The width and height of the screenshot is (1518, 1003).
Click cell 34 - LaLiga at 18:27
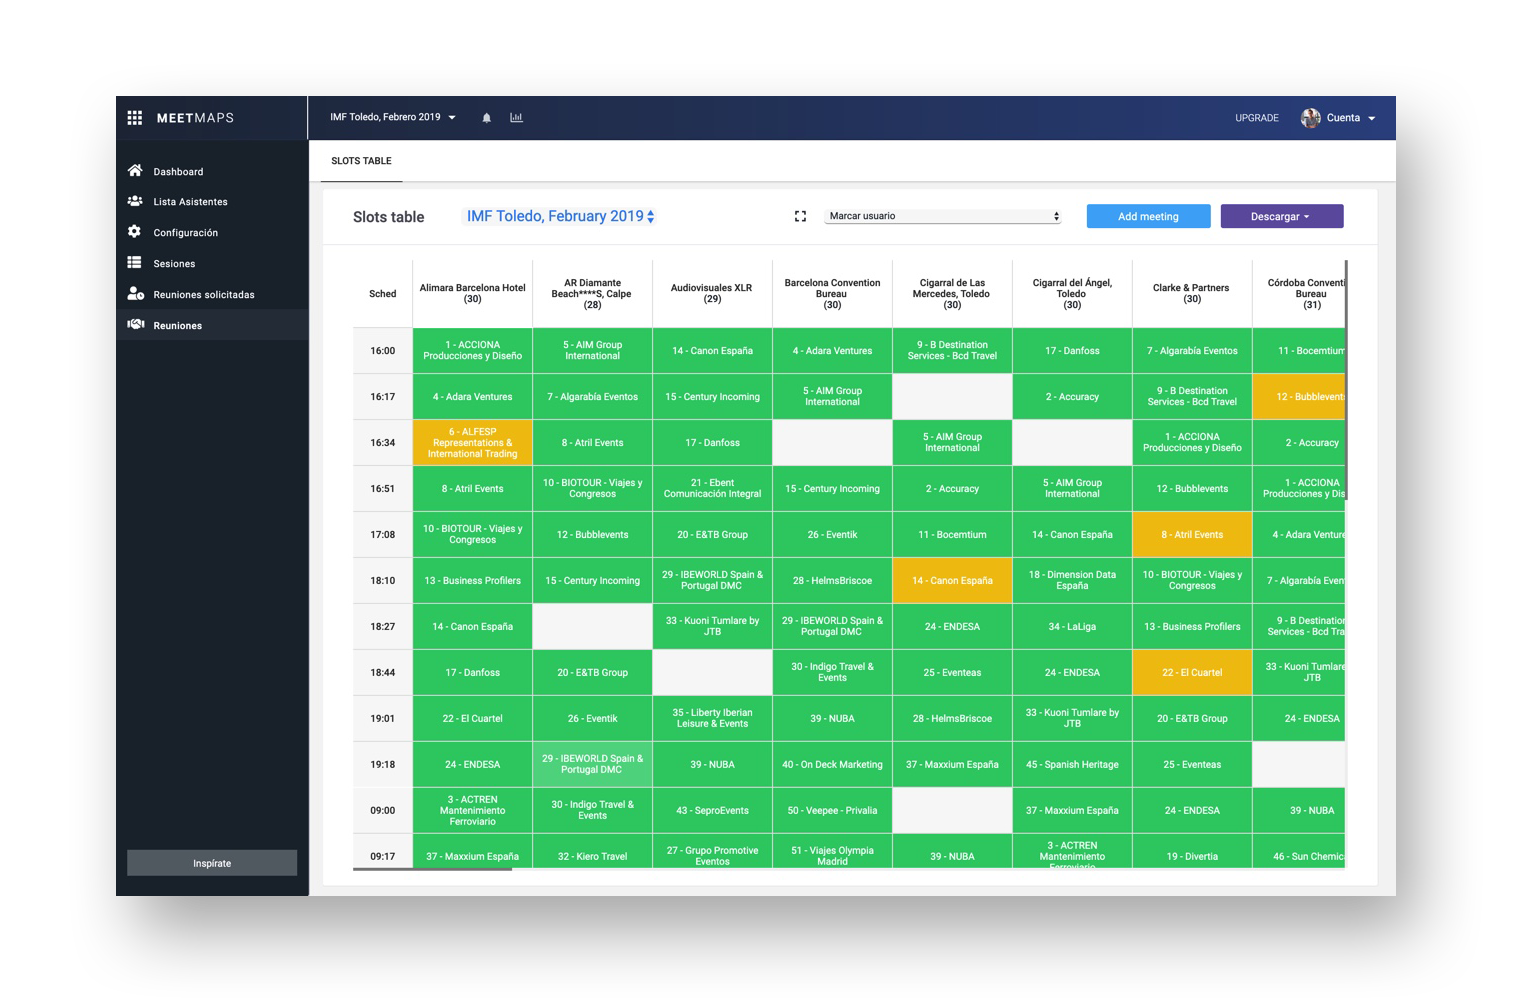pyautogui.click(x=1072, y=627)
